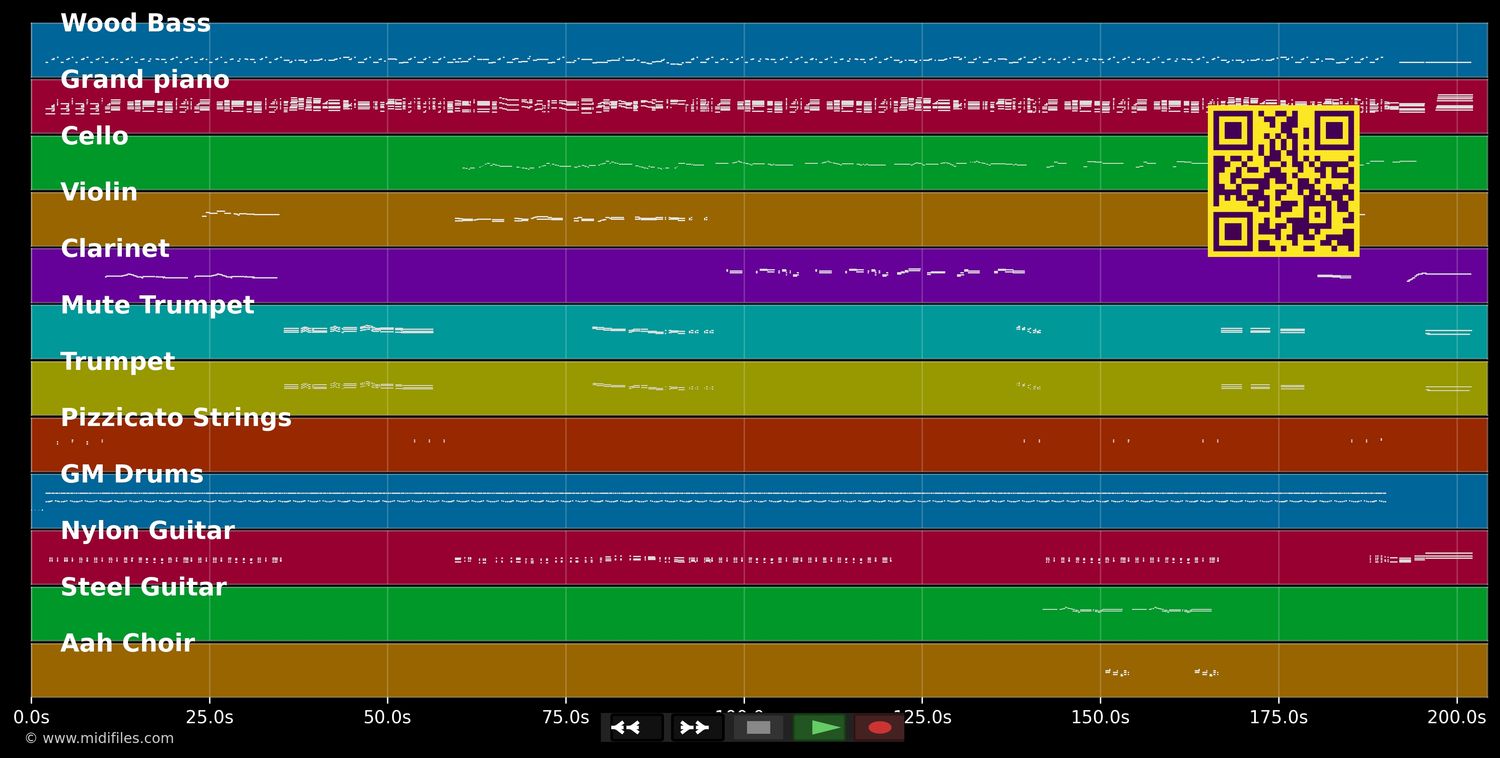The height and width of the screenshot is (758, 1500).
Task: Select the Cello track label
Action: (95, 136)
